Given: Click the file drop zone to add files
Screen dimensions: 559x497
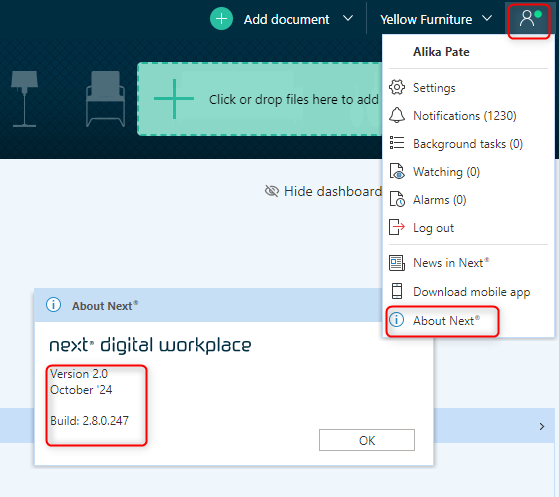Looking at the screenshot, I should click(260, 99).
